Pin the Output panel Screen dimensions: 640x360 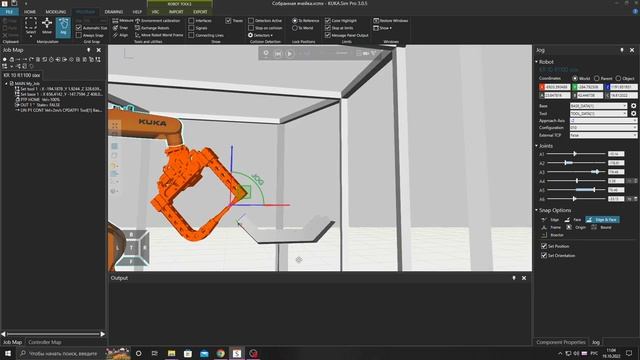point(513,278)
